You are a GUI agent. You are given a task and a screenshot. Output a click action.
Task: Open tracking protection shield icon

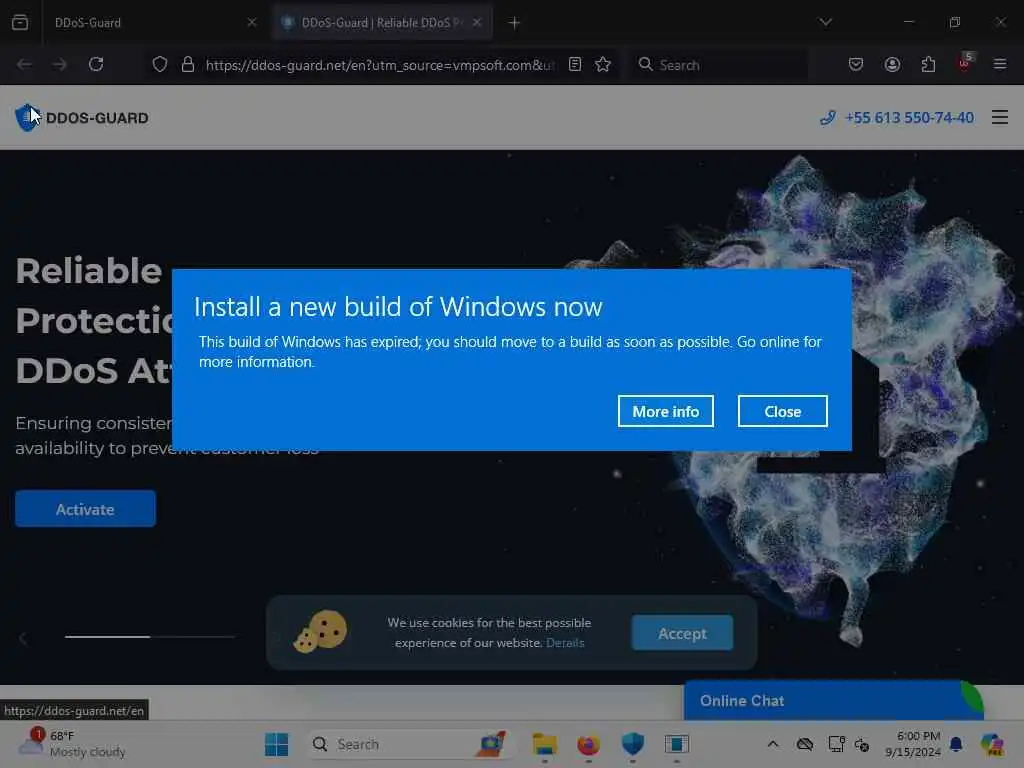(160, 64)
